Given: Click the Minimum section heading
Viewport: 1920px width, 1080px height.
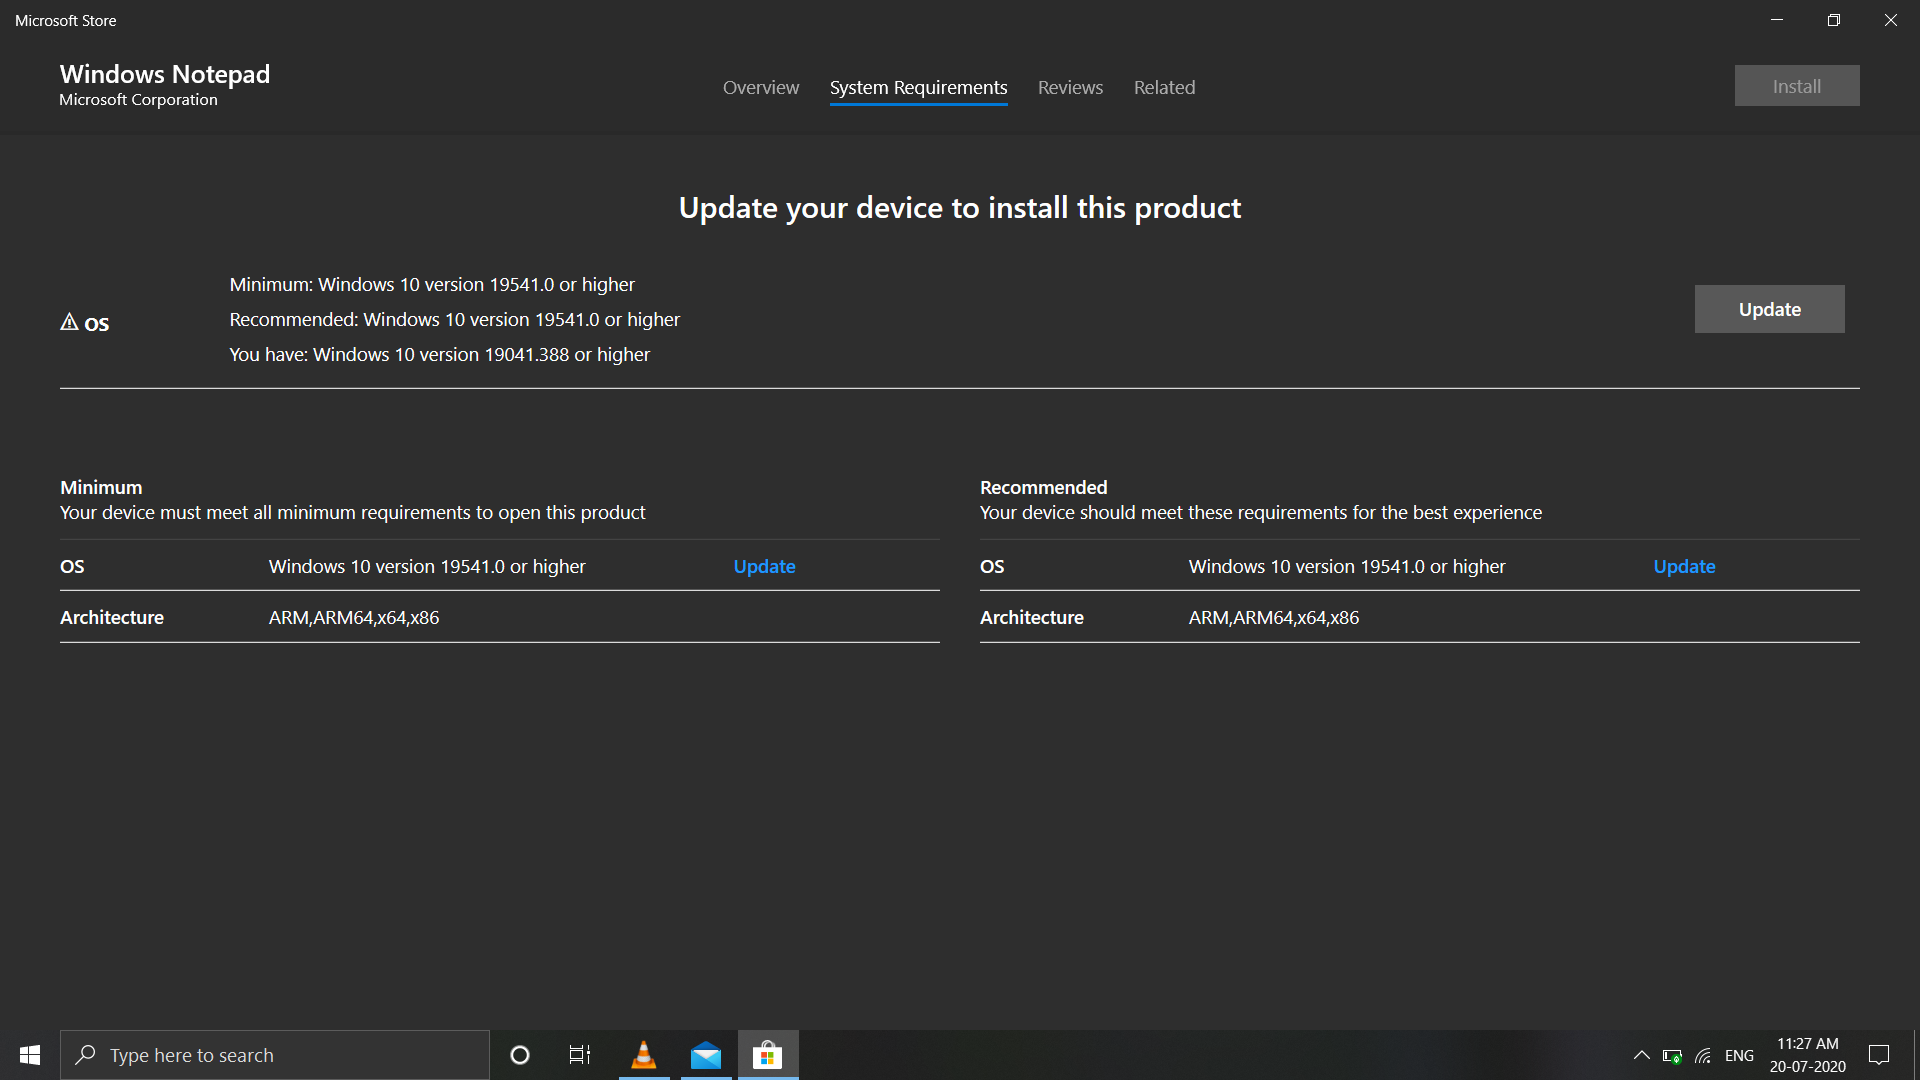Looking at the screenshot, I should 101,487.
